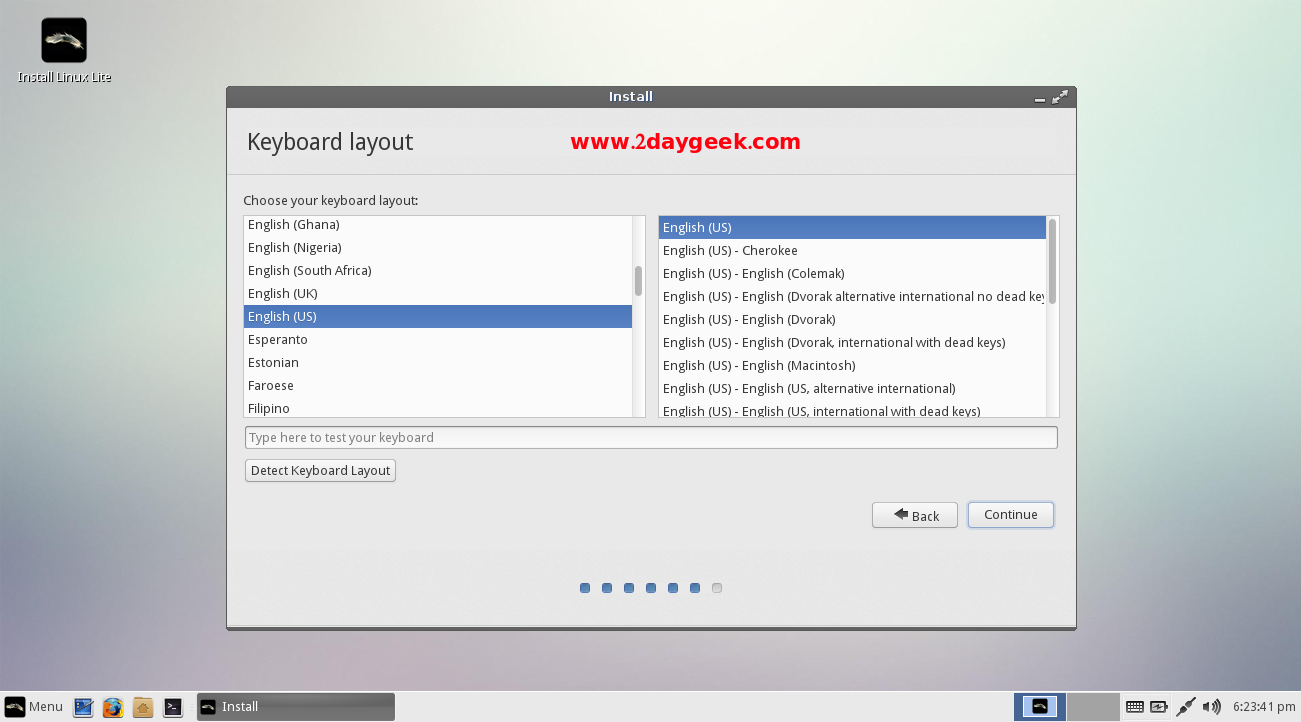Click the keyboard test text field
1301x722 pixels.
(x=650, y=437)
